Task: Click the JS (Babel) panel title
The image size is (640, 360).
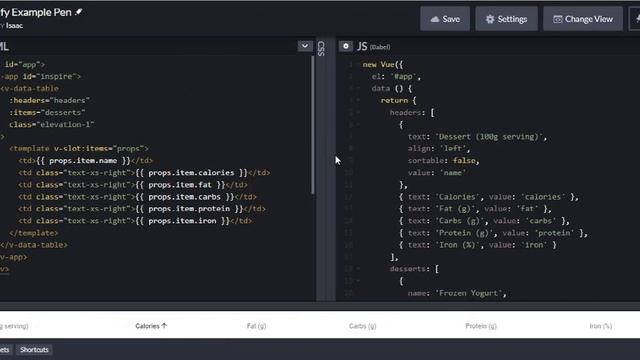Action: [x=373, y=47]
